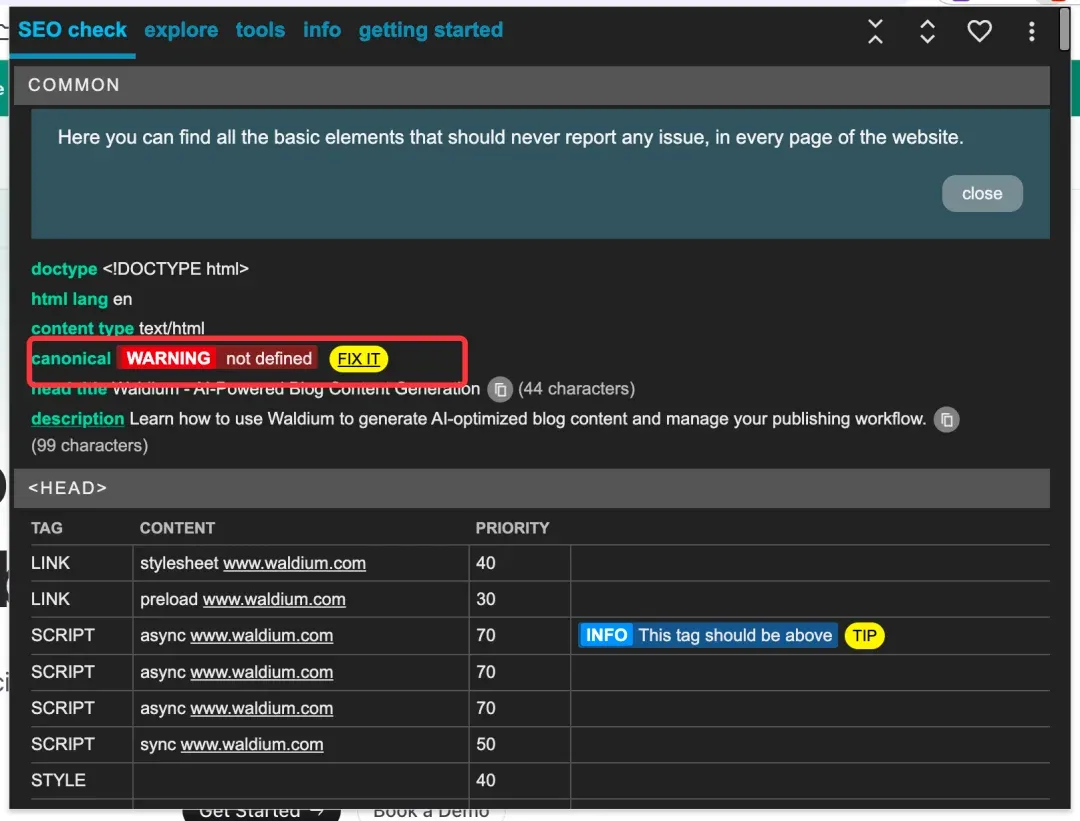Click the description label link
Screen dimensions: 1080x821
pos(77,419)
